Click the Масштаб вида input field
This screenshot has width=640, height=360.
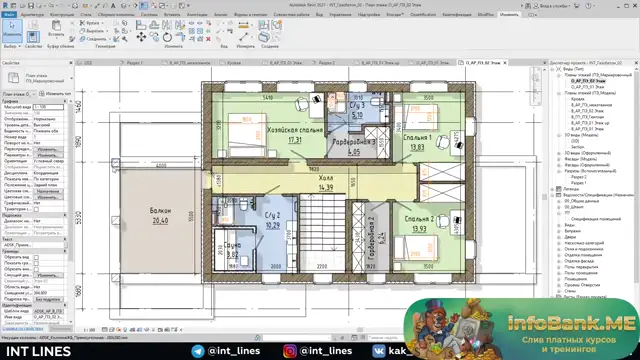click(x=48, y=107)
